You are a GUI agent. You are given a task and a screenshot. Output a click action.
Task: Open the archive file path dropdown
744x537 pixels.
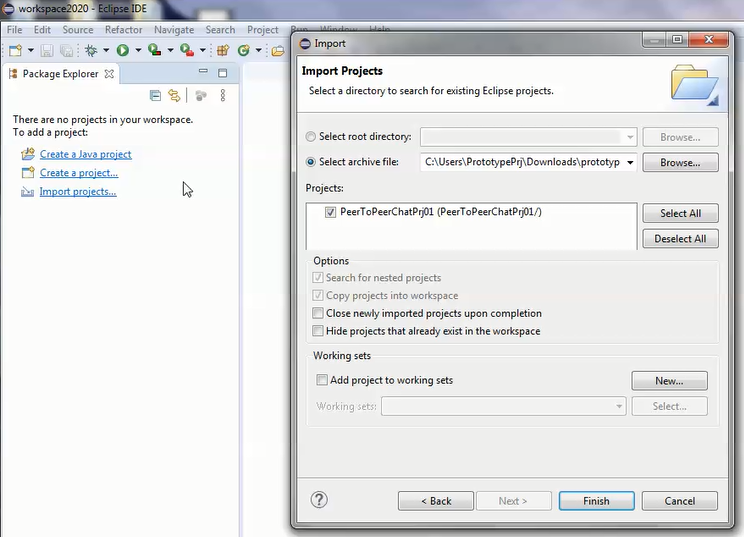630,162
